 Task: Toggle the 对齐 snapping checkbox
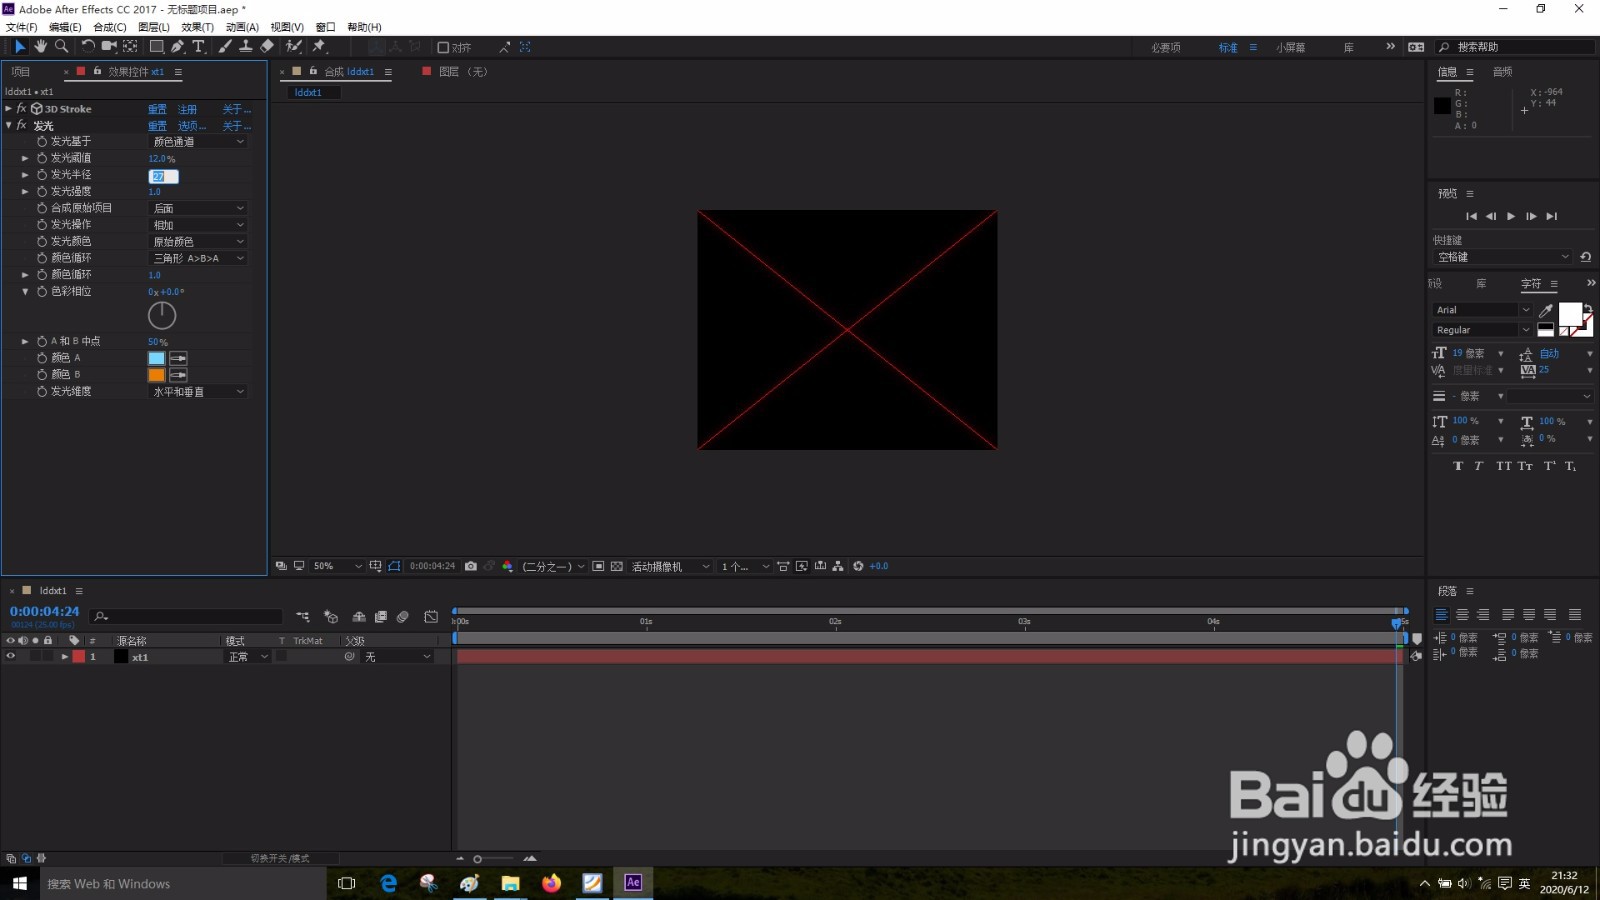pyautogui.click(x=443, y=47)
